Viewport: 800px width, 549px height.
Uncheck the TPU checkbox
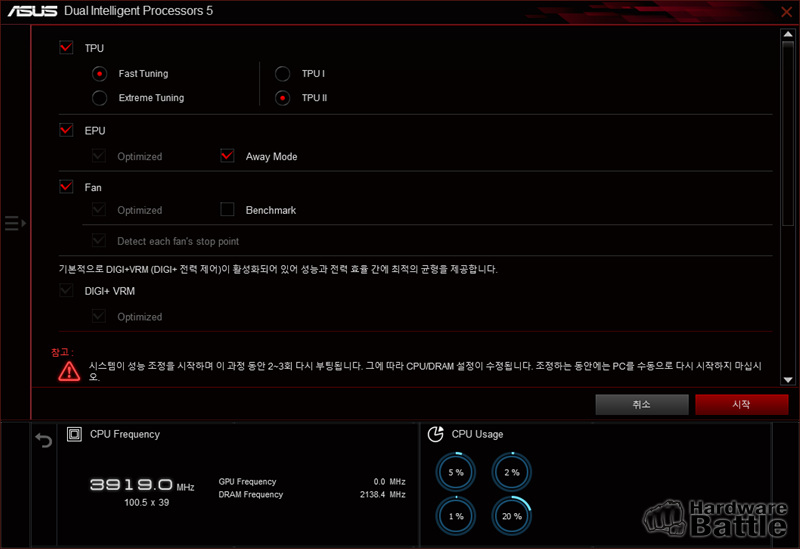[x=66, y=48]
